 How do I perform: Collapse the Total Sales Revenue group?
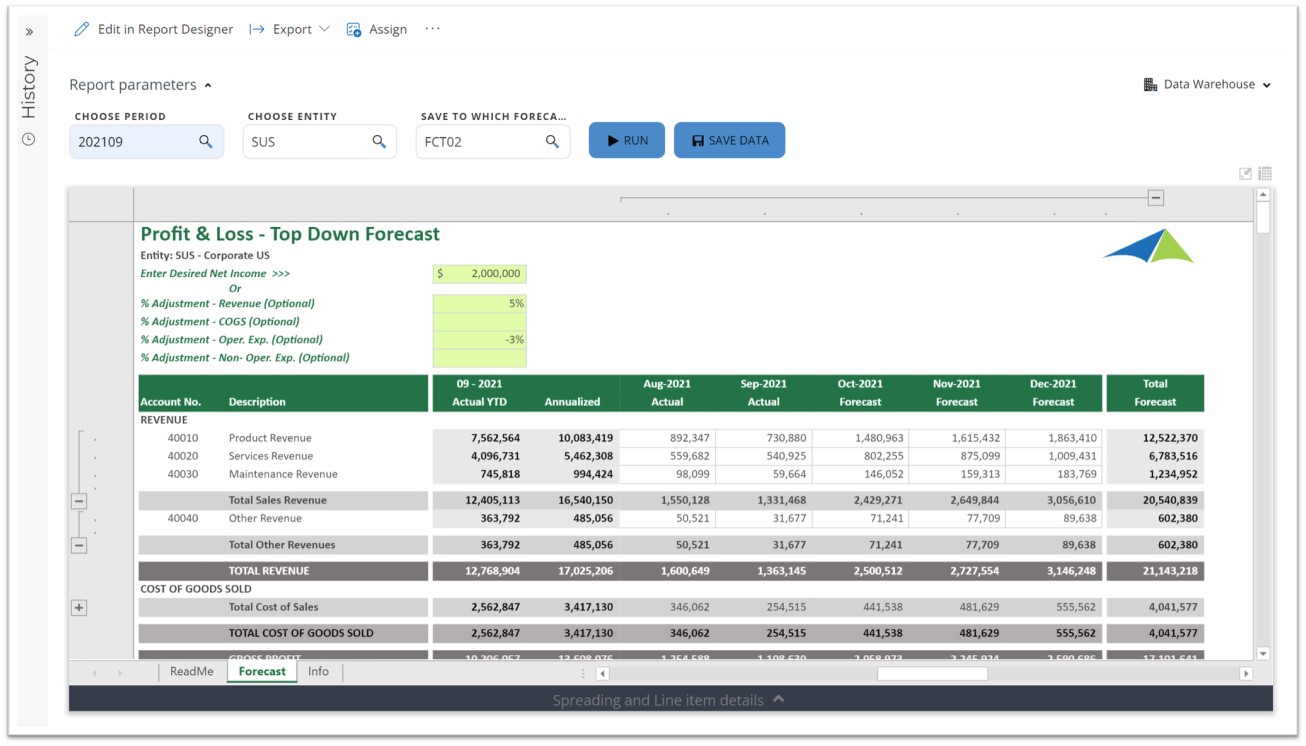click(x=79, y=501)
